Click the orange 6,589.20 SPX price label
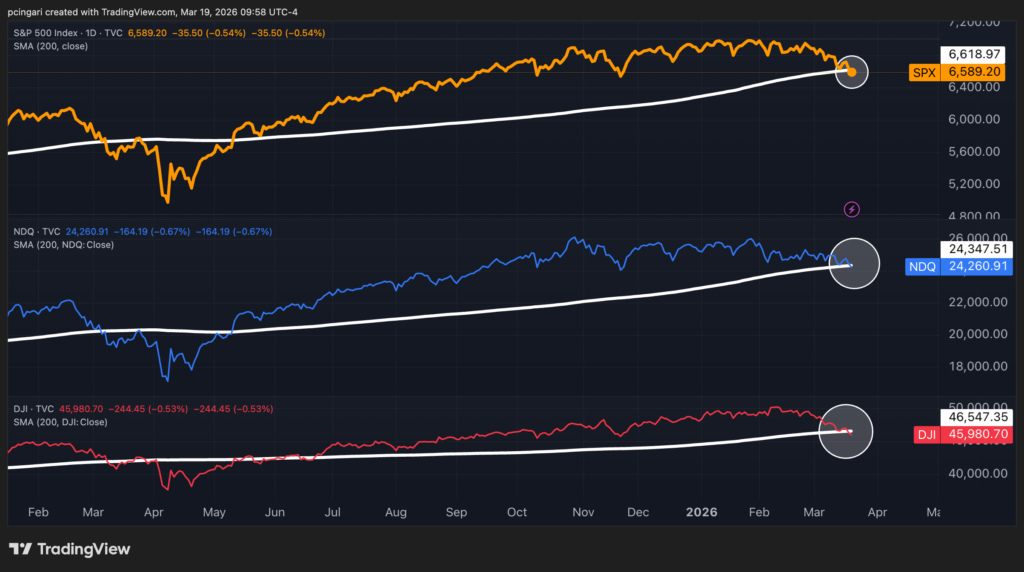The image size is (1024, 572). pos(972,73)
